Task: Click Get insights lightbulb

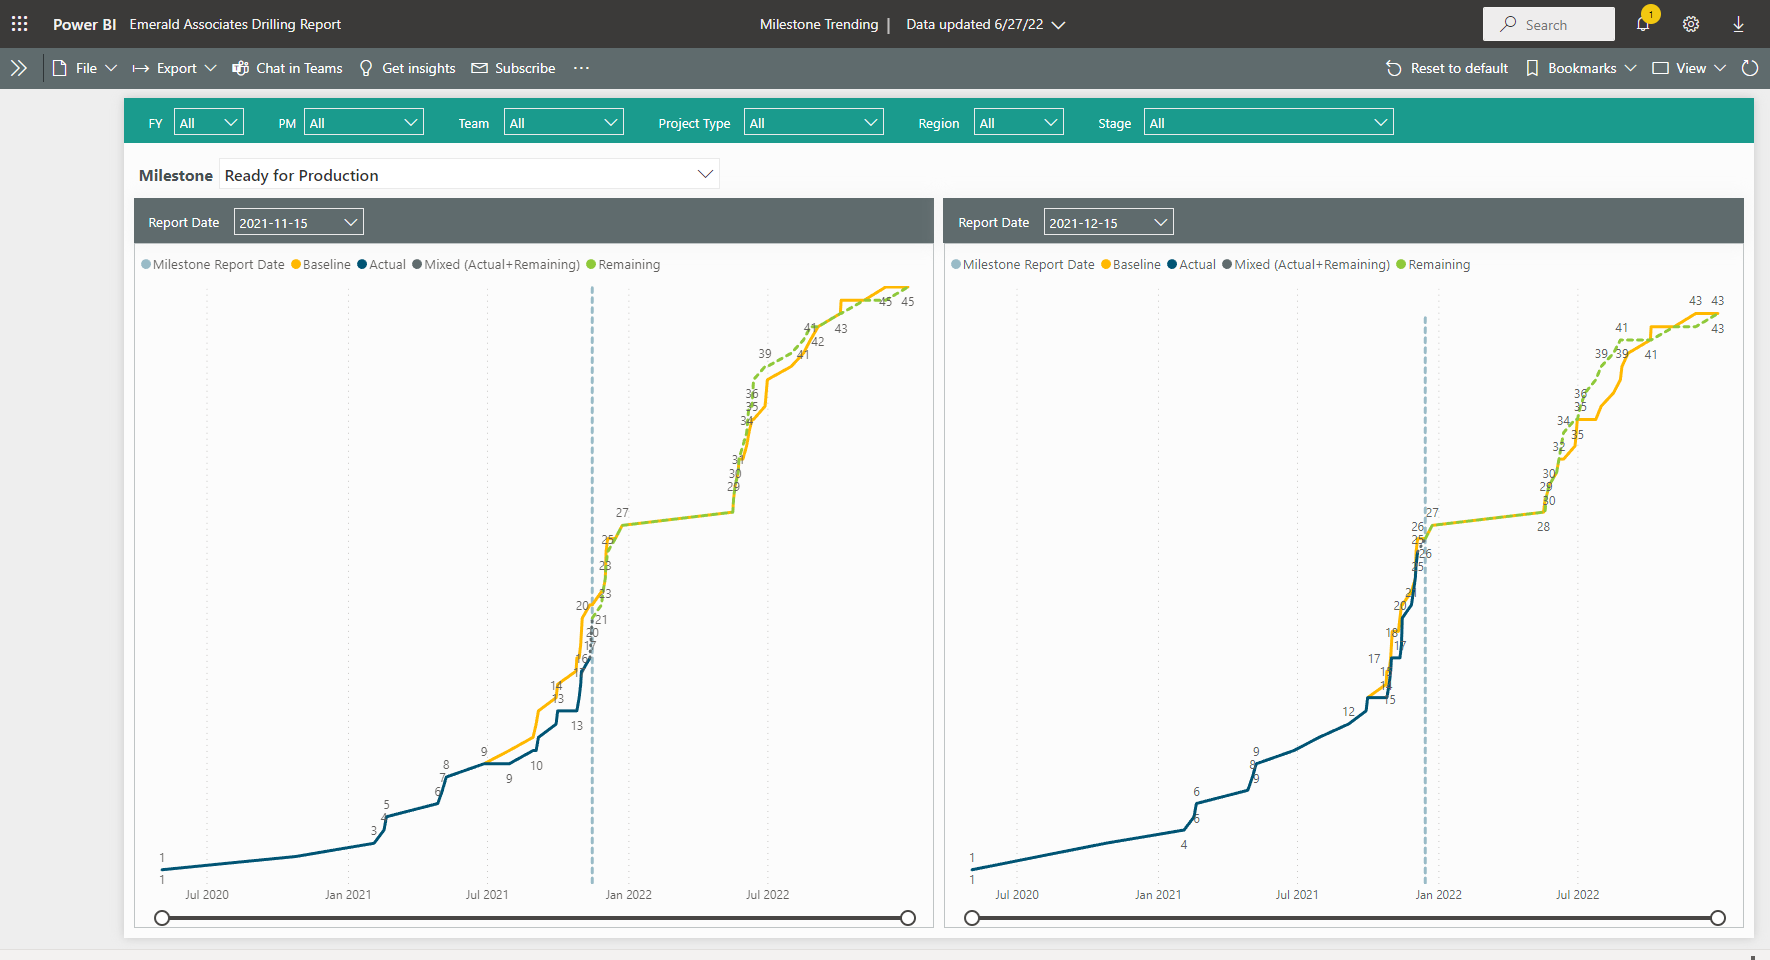Action: point(407,68)
